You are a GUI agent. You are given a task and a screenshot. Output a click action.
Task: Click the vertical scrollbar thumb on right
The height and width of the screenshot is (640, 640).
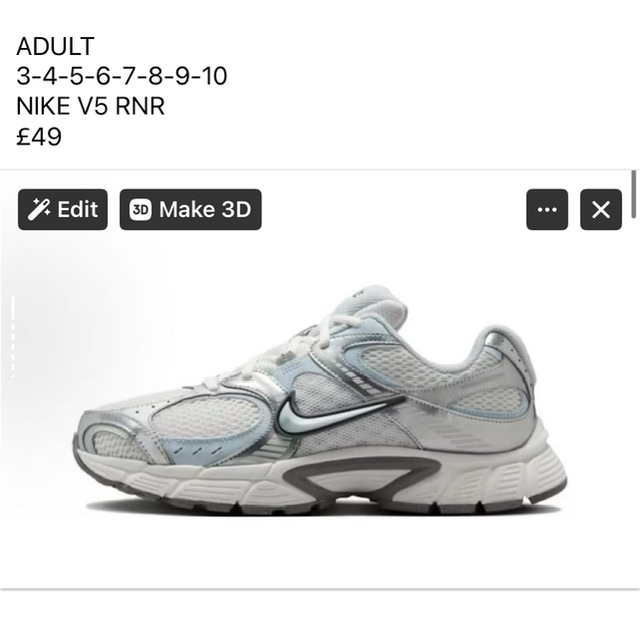(633, 194)
